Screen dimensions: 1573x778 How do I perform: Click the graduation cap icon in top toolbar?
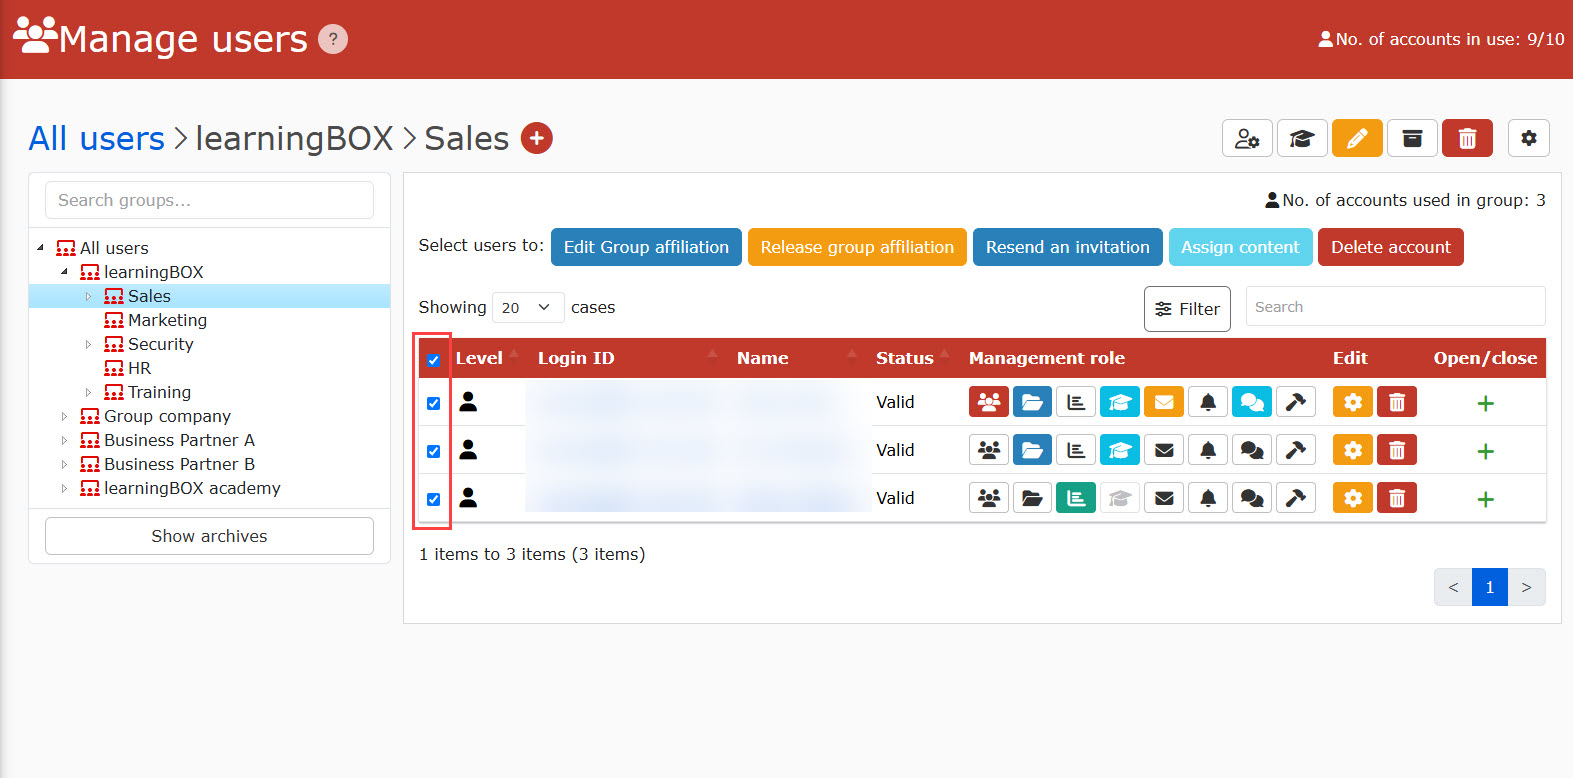[x=1301, y=138]
